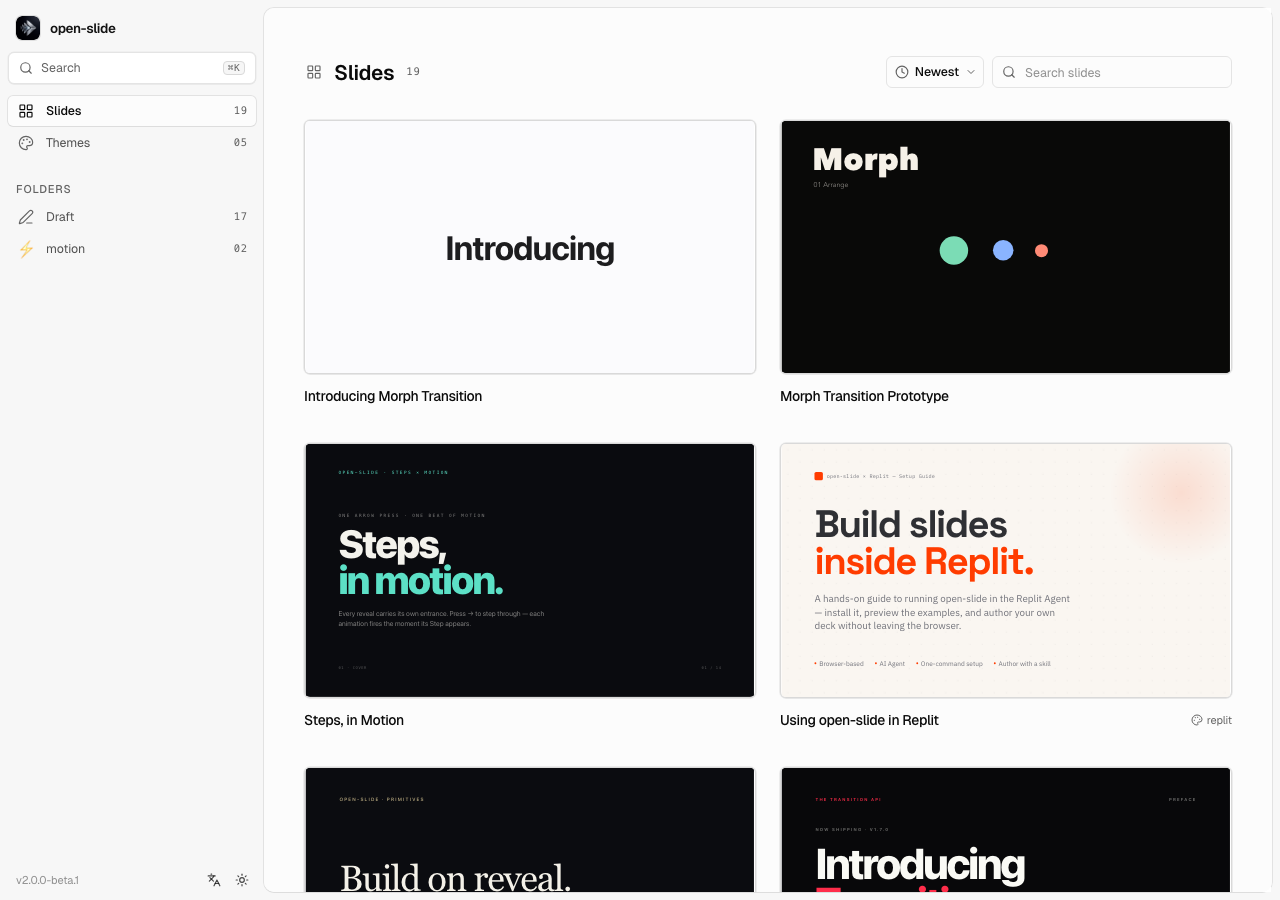This screenshot has height=900, width=1280.
Task: Open the Newest sort dropdown
Action: click(935, 72)
